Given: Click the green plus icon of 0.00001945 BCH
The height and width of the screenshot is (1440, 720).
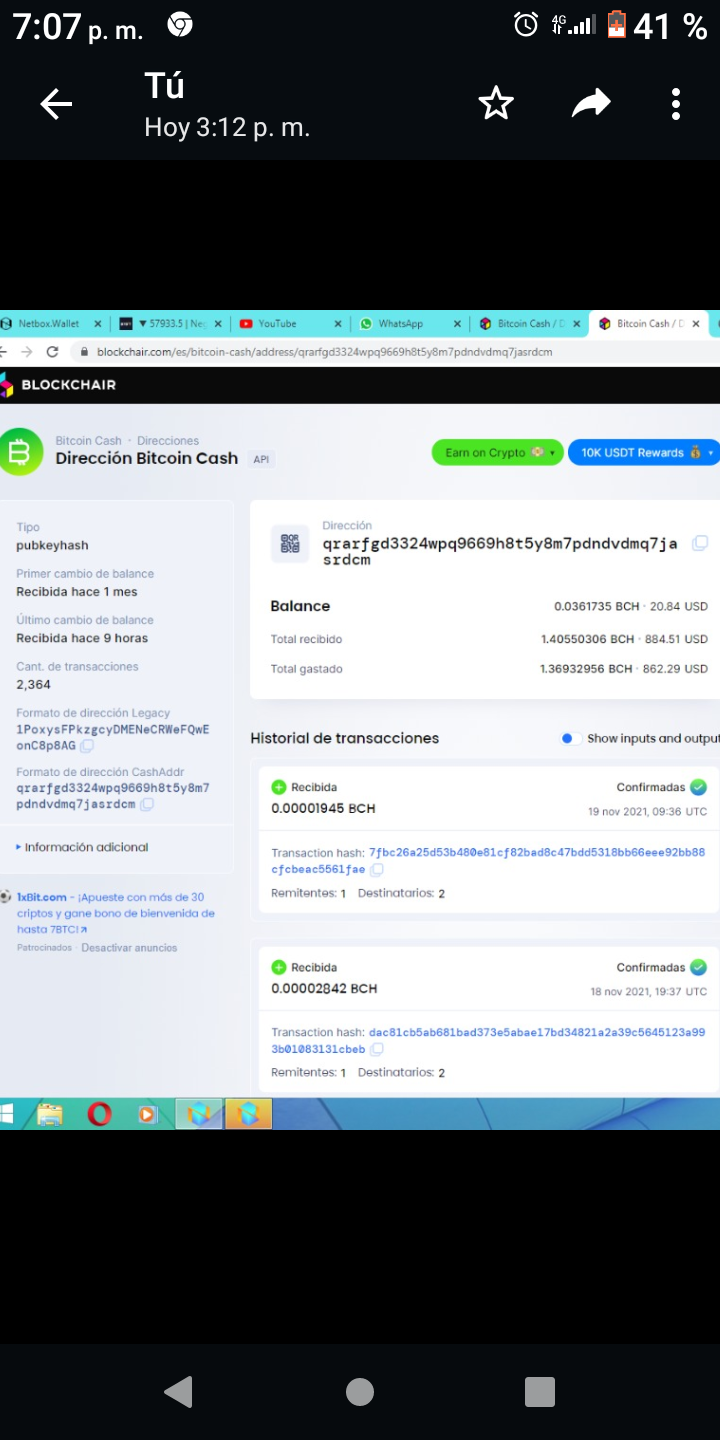Looking at the screenshot, I should (279, 787).
